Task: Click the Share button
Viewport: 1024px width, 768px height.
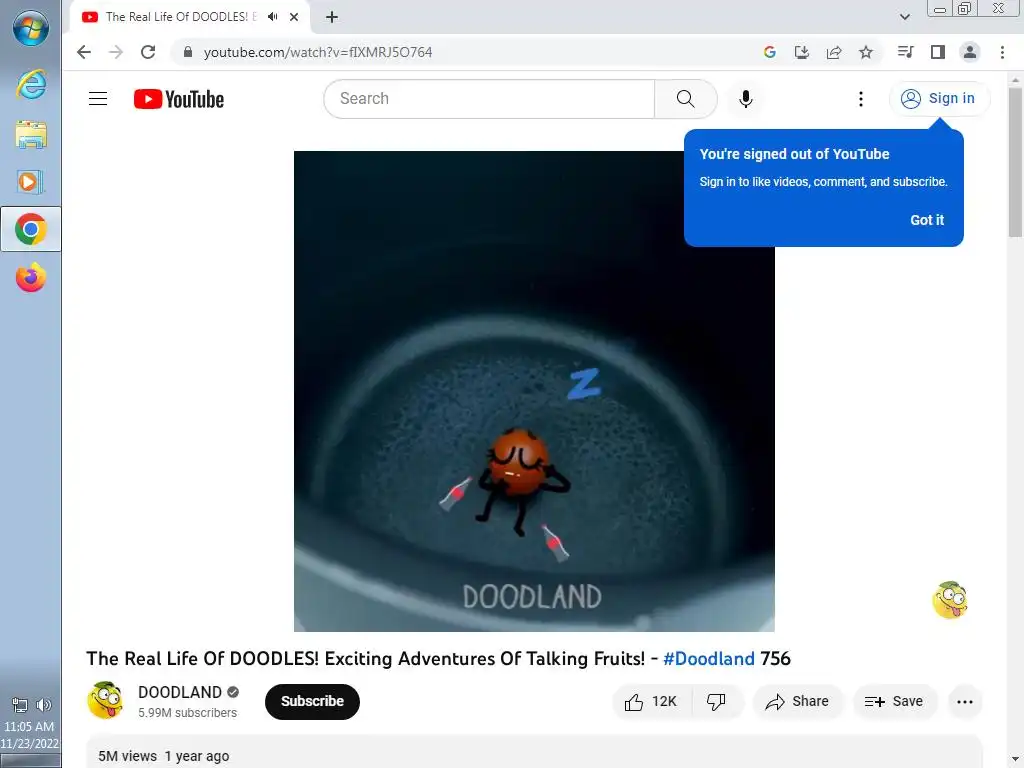Action: point(797,701)
